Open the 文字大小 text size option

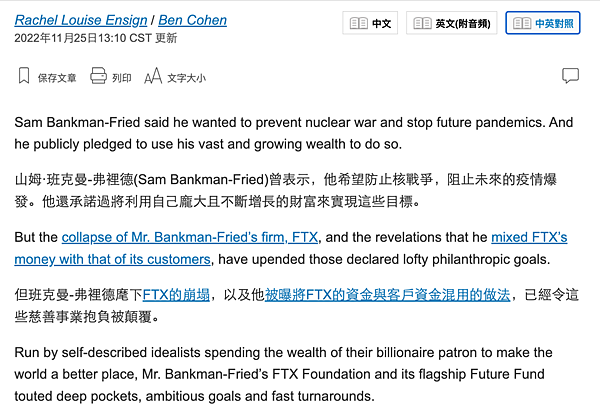(186, 77)
